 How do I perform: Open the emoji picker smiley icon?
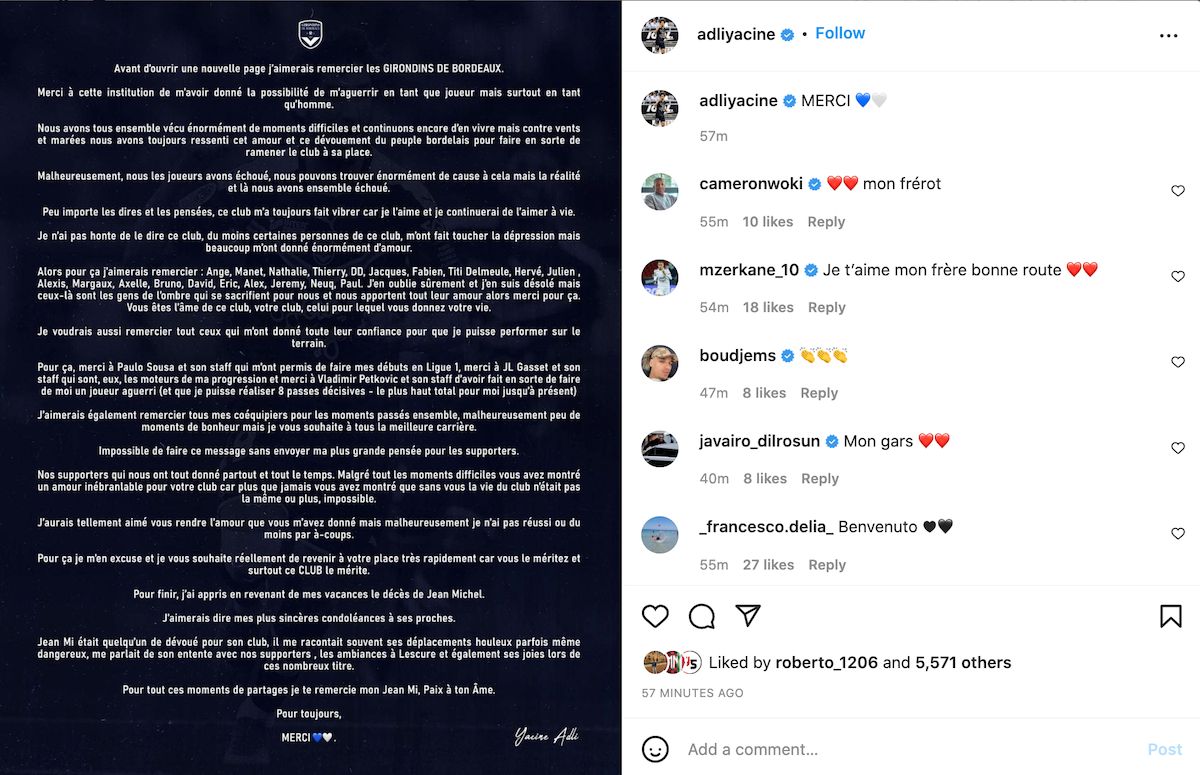coord(655,749)
